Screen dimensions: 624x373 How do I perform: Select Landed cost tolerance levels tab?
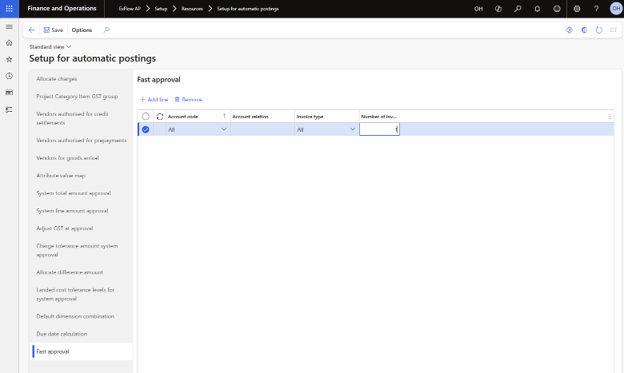pyautogui.click(x=75, y=294)
